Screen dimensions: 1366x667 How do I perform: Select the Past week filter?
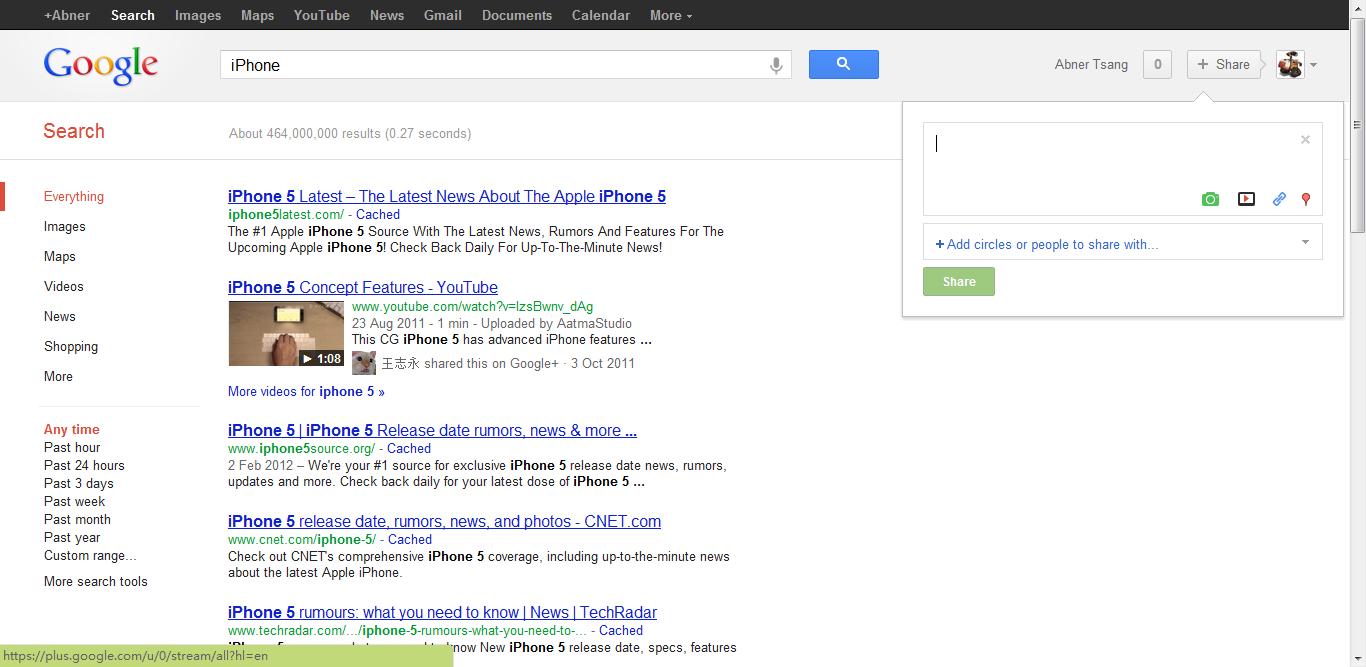74,501
